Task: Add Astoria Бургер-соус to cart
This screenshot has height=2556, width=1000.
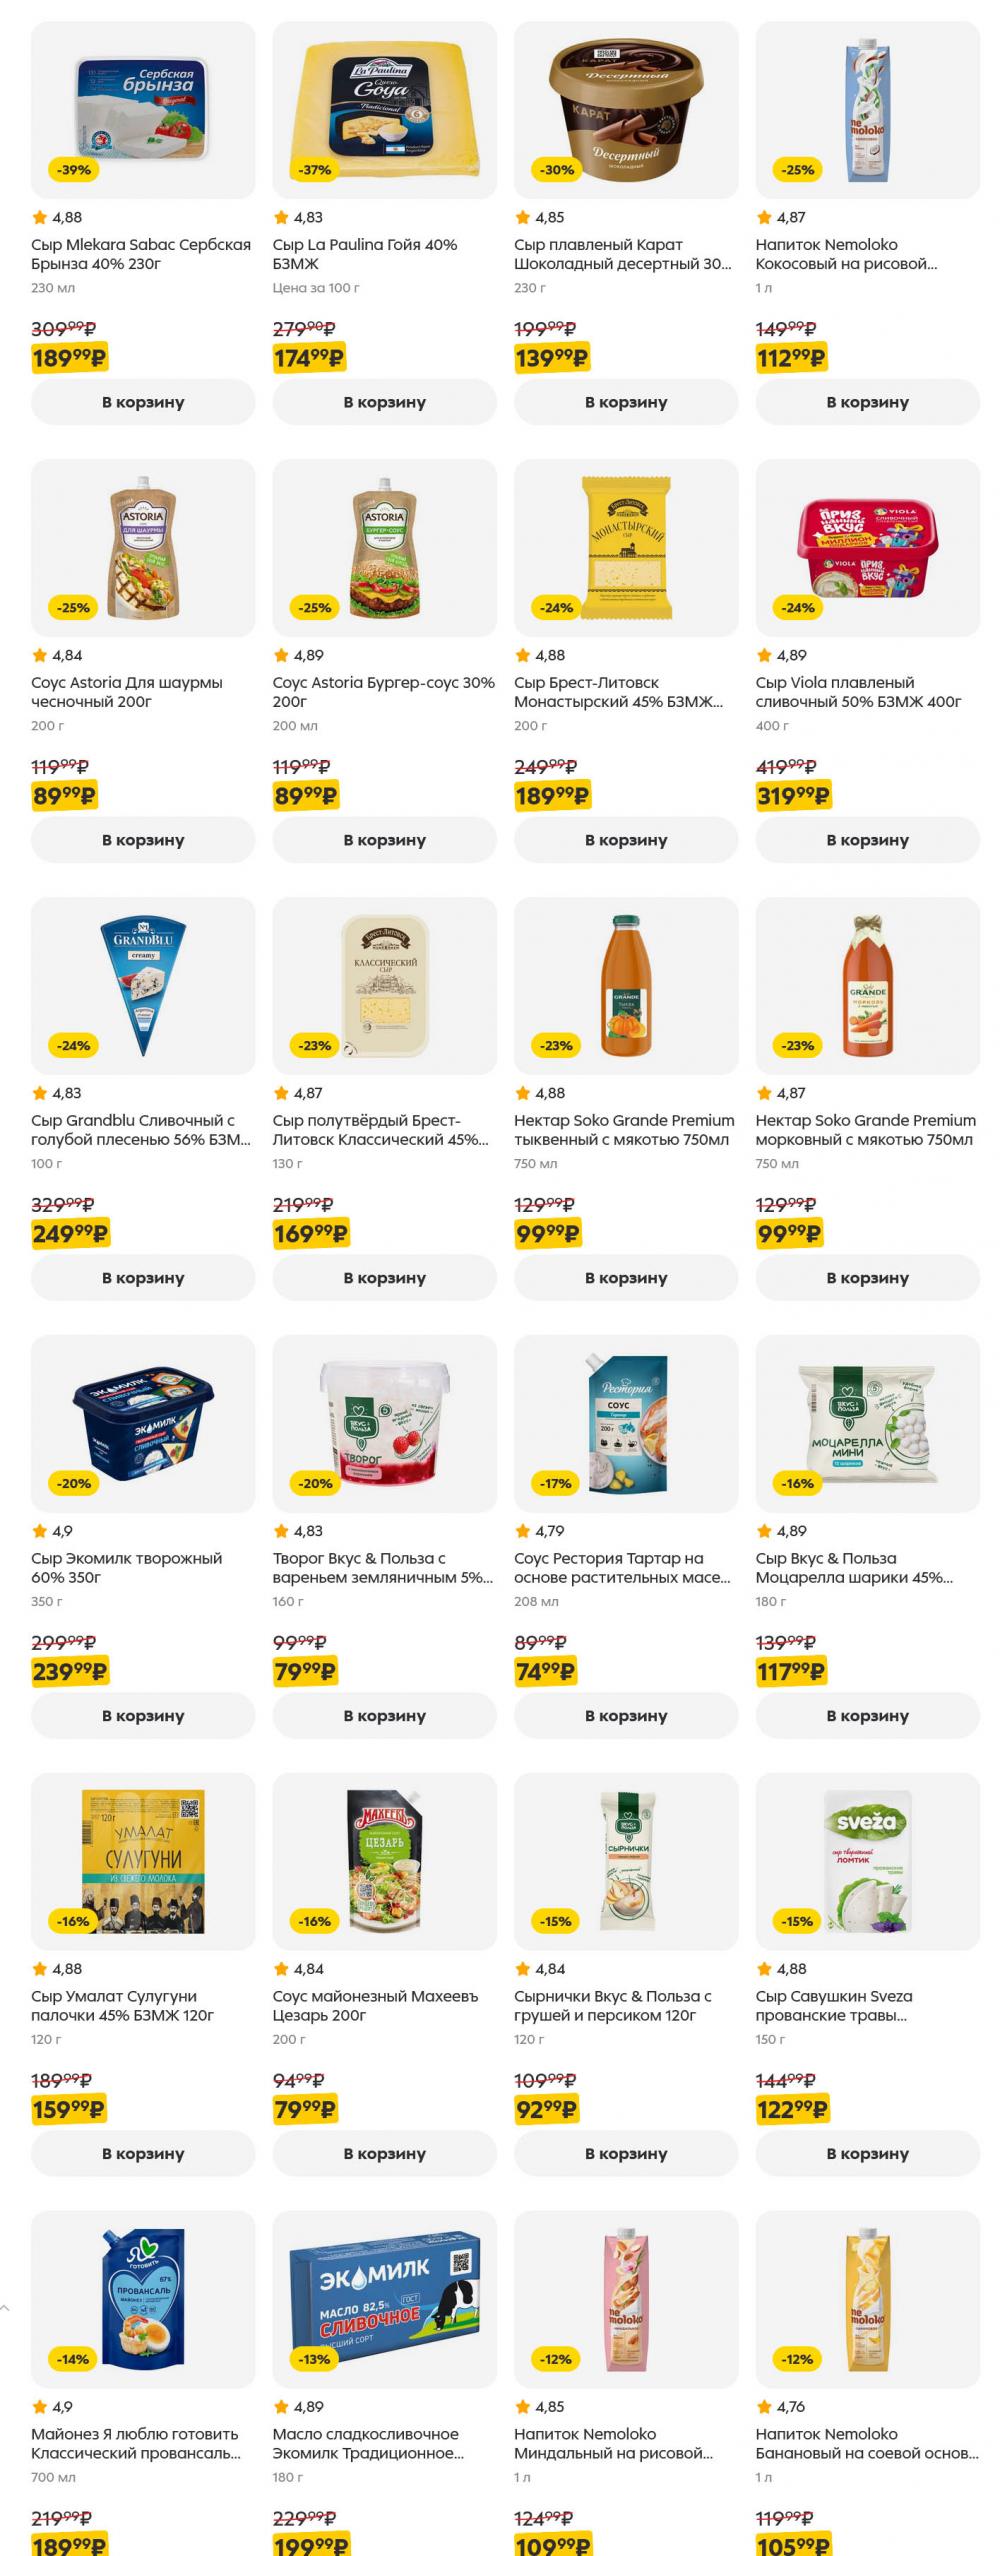Action: point(384,840)
